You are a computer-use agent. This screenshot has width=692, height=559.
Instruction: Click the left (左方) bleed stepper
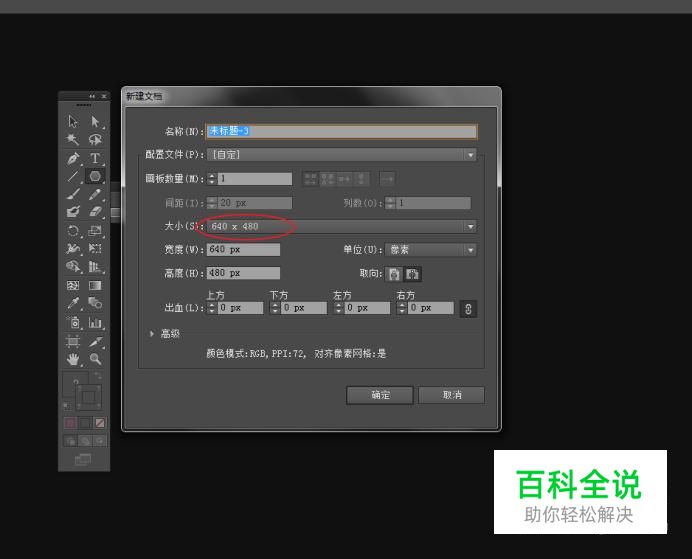[x=338, y=308]
